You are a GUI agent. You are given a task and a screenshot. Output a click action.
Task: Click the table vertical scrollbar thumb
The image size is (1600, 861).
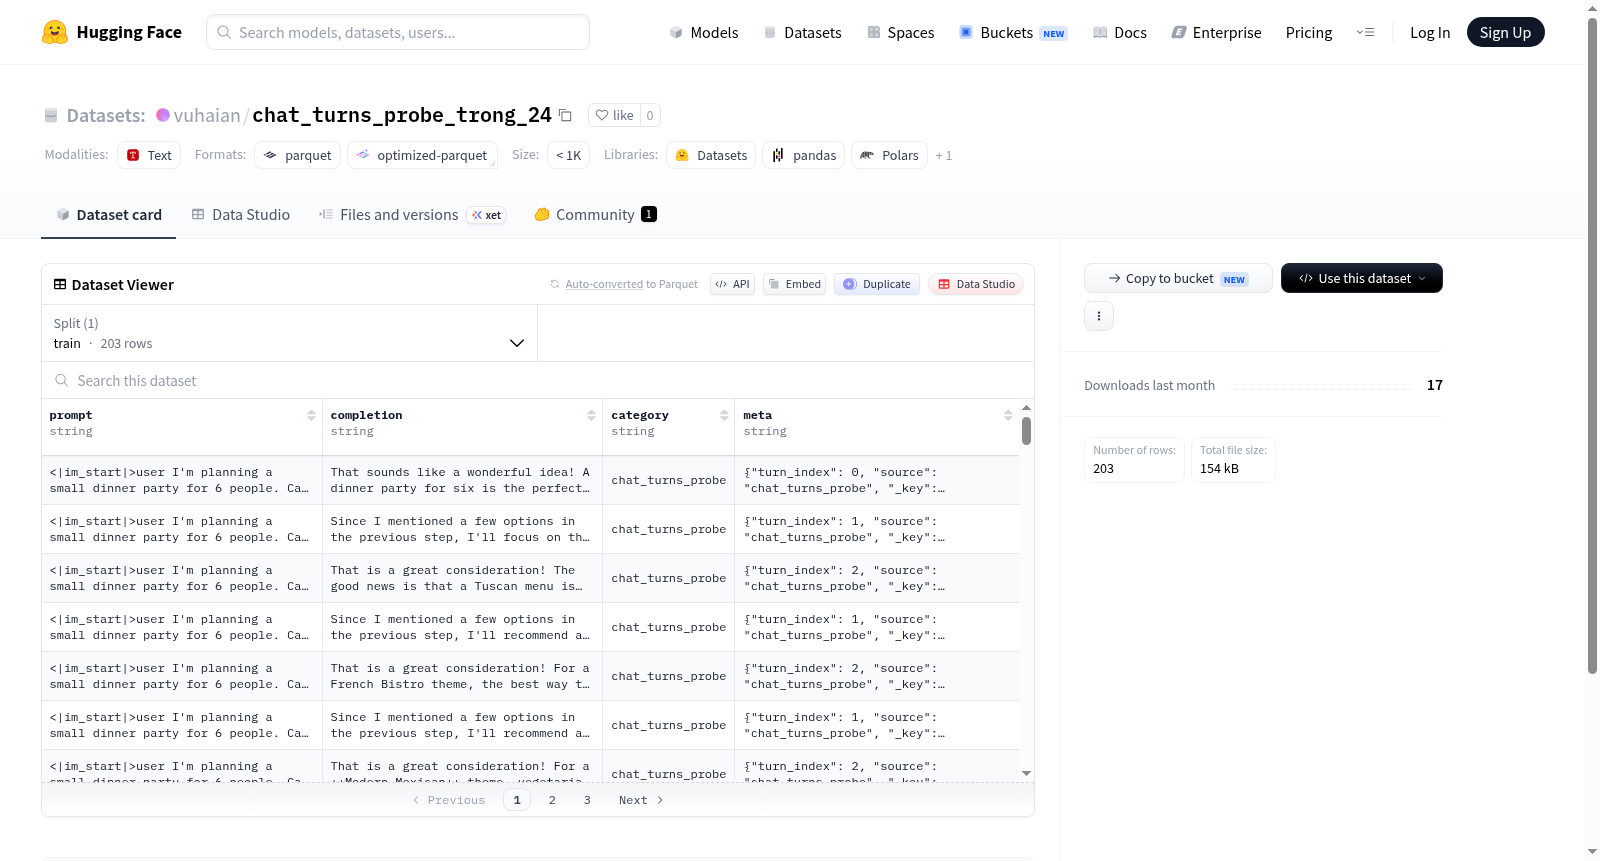[x=1026, y=431]
